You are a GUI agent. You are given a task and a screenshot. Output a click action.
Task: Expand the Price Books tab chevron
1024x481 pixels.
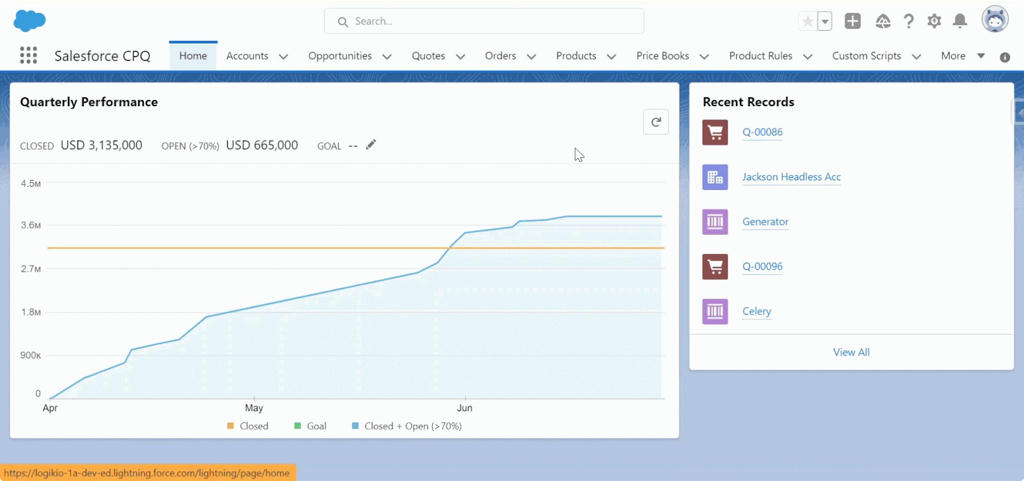pos(704,57)
